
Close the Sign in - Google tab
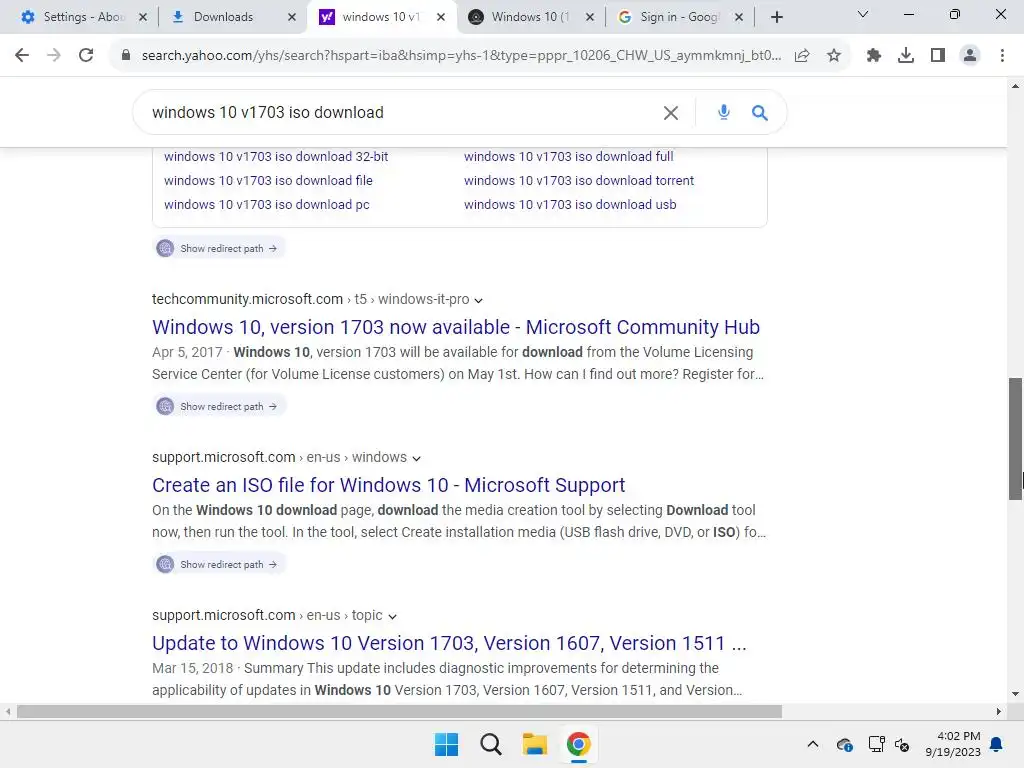click(x=739, y=17)
